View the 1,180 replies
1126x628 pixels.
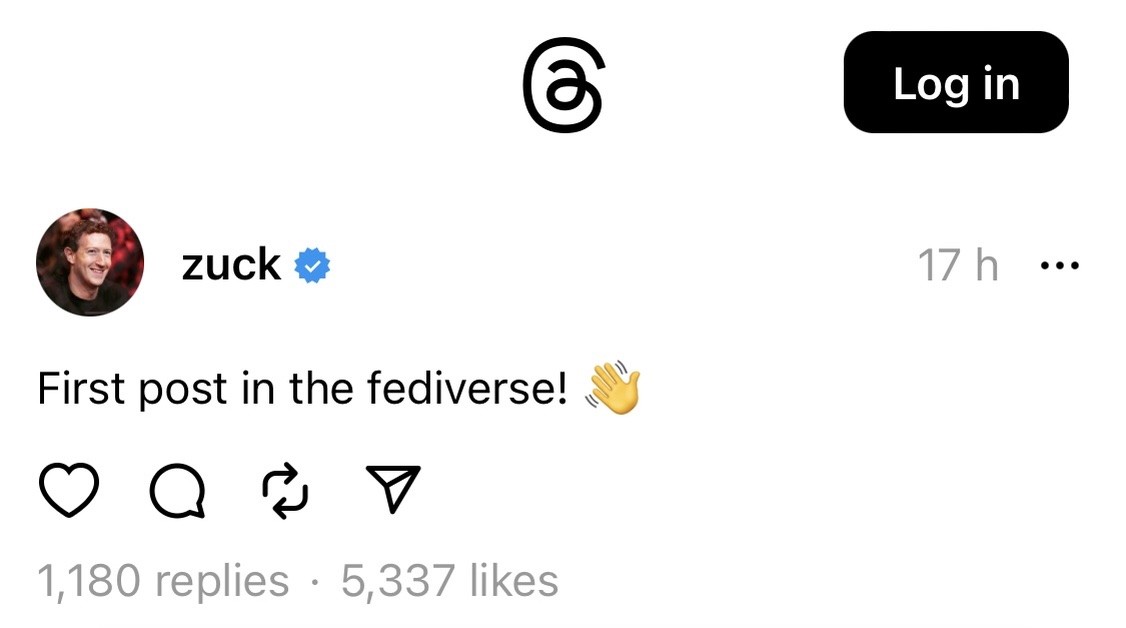(x=163, y=581)
